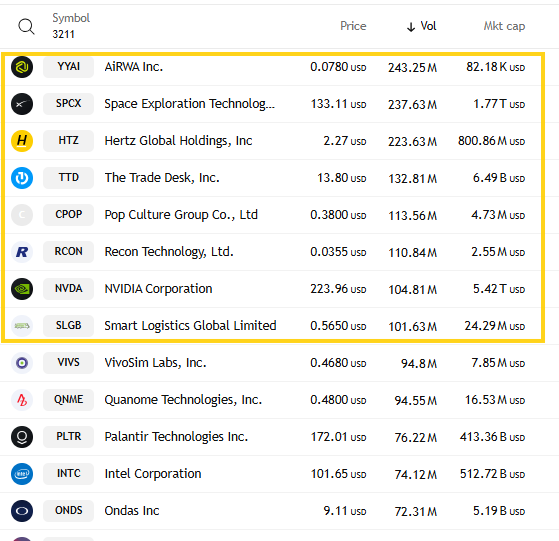The image size is (559, 541).
Task: Select Ondas Inc name
Action: [132, 511]
